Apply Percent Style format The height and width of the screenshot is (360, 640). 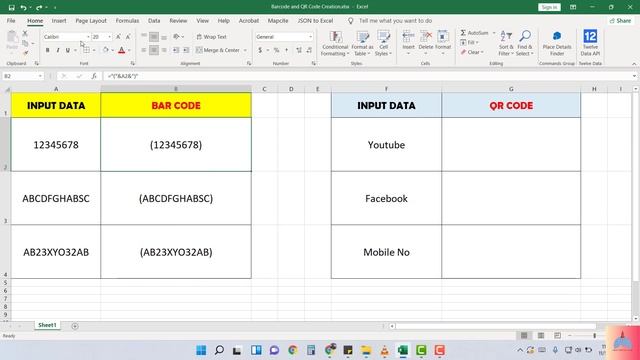click(276, 50)
